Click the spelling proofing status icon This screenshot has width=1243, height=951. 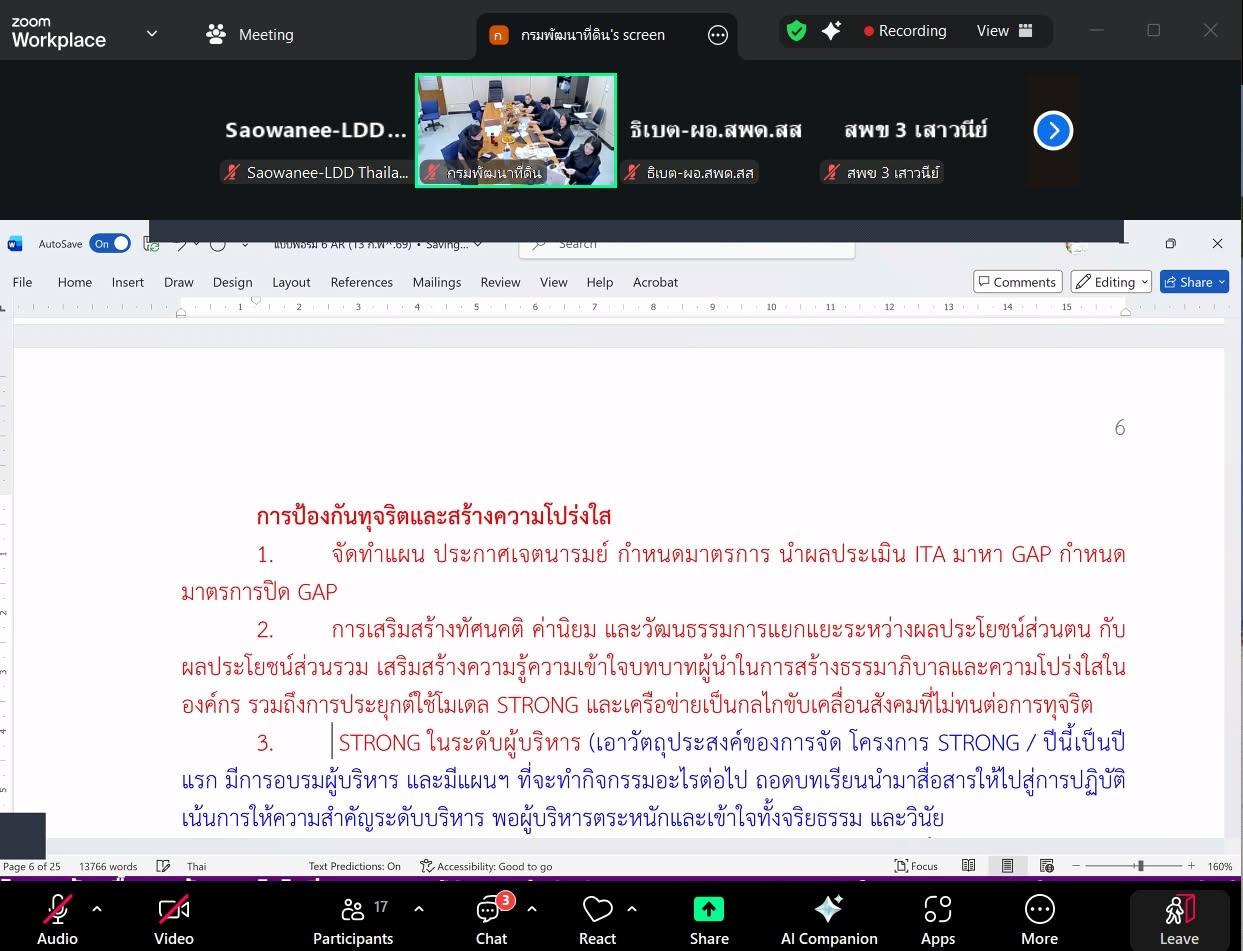[x=163, y=866]
